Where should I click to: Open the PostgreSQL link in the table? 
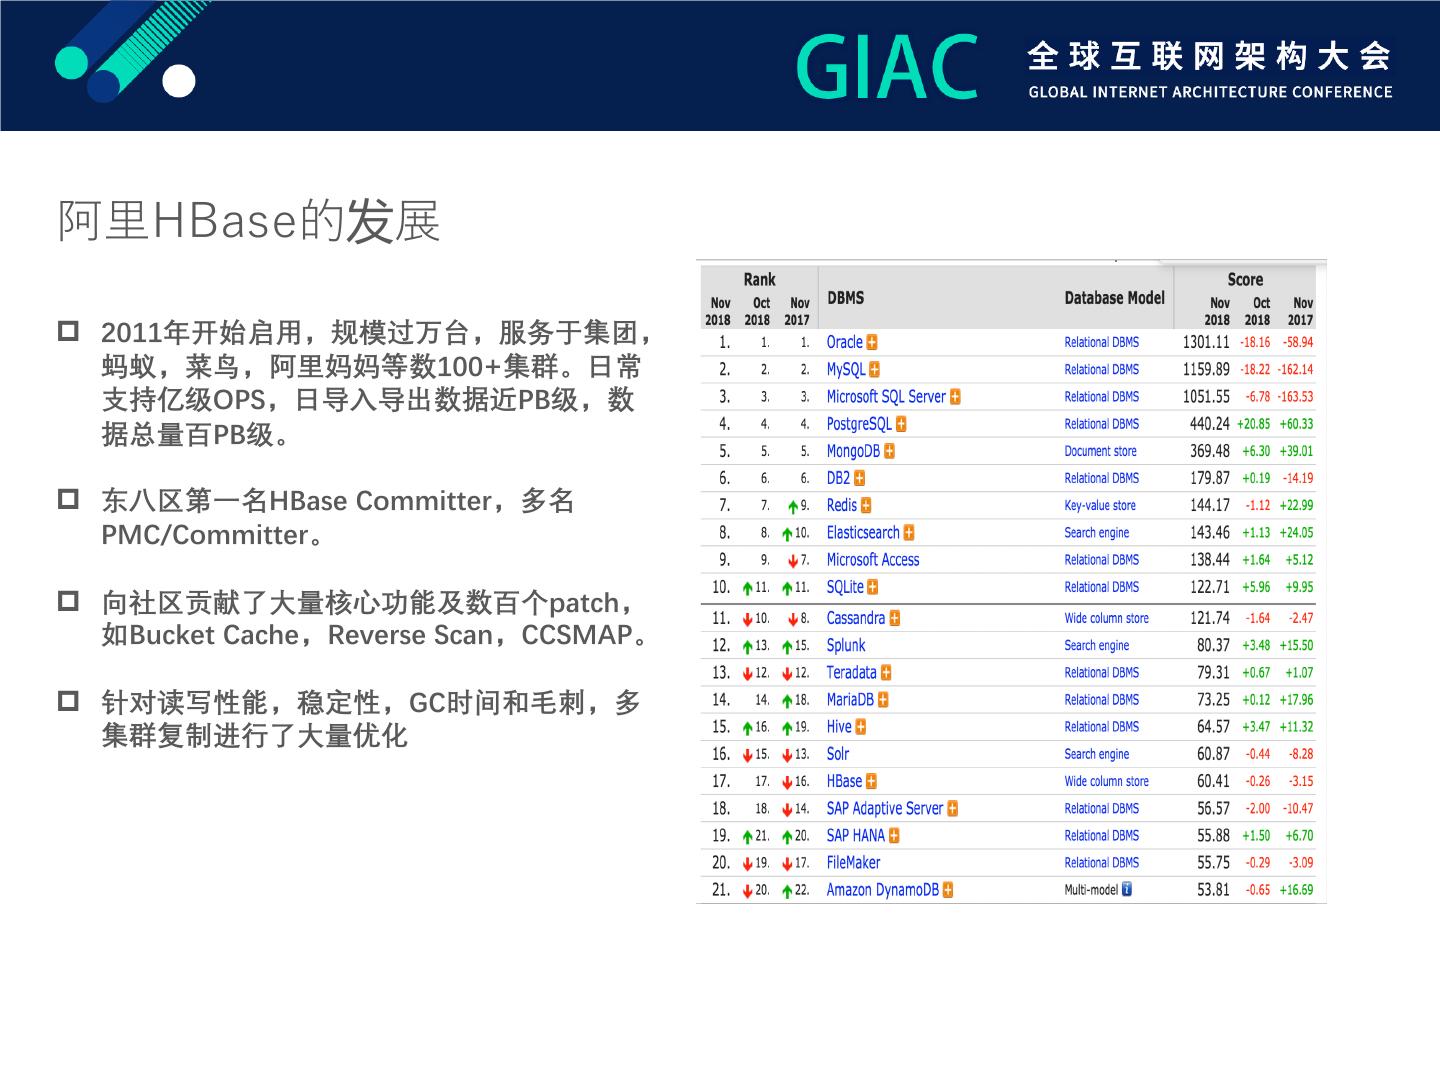coord(858,424)
